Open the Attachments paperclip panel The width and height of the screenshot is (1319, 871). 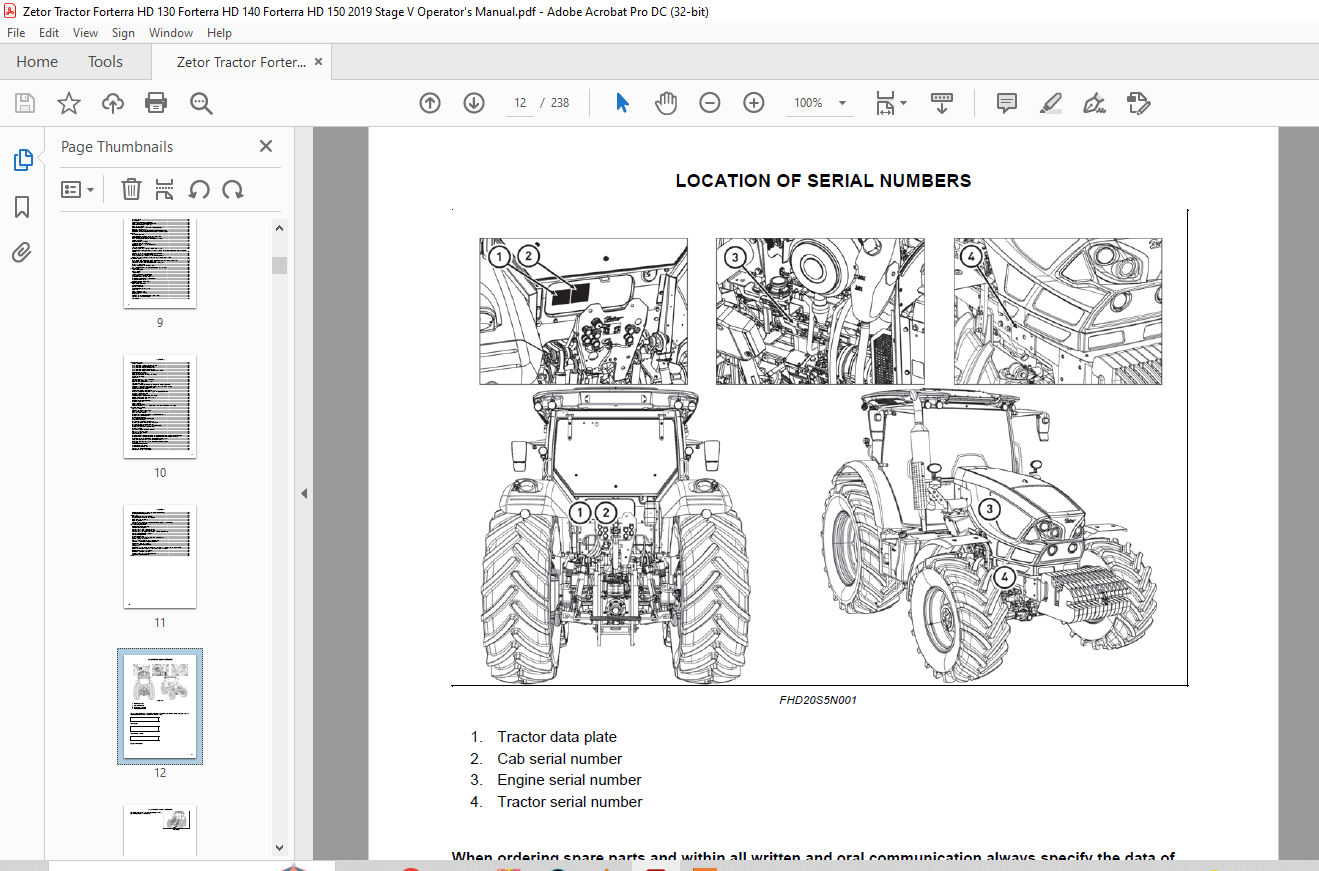(22, 252)
